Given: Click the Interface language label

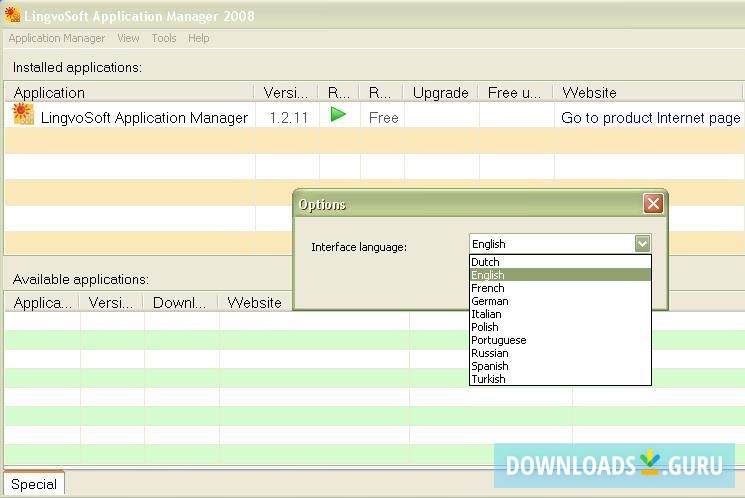Looking at the screenshot, I should tap(359, 247).
